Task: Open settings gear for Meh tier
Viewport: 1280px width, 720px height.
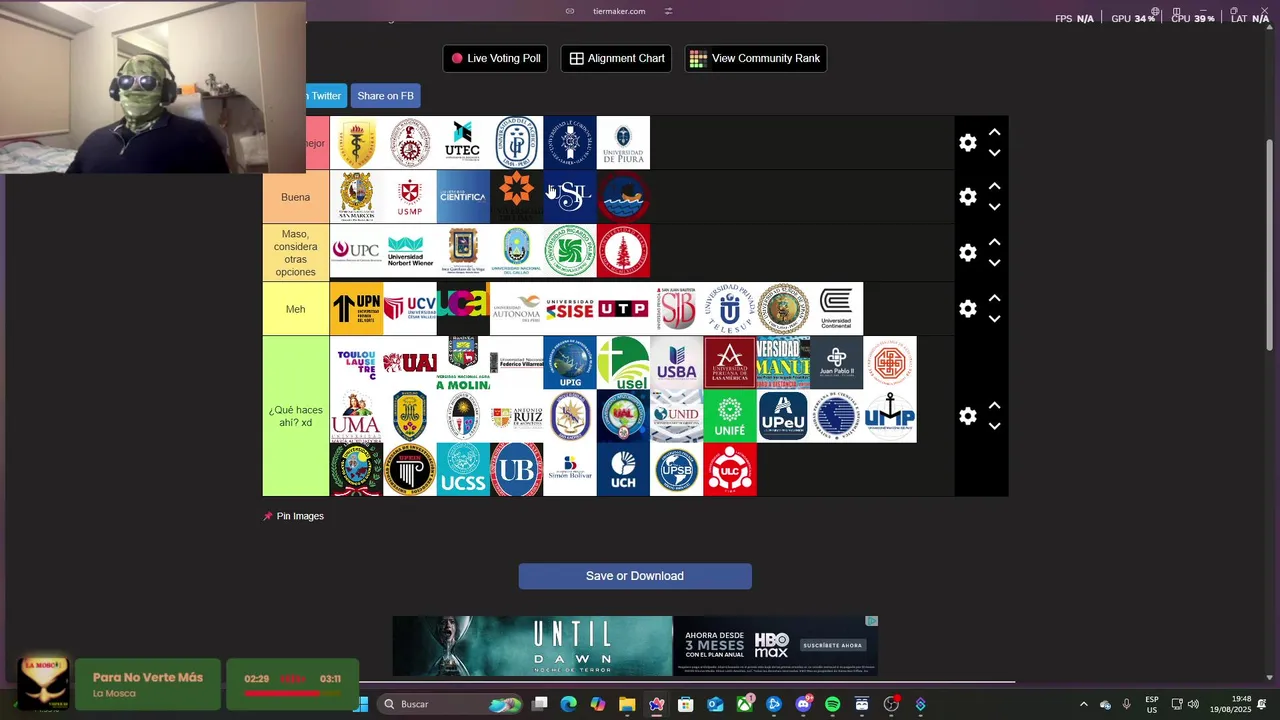Action: [967, 309]
